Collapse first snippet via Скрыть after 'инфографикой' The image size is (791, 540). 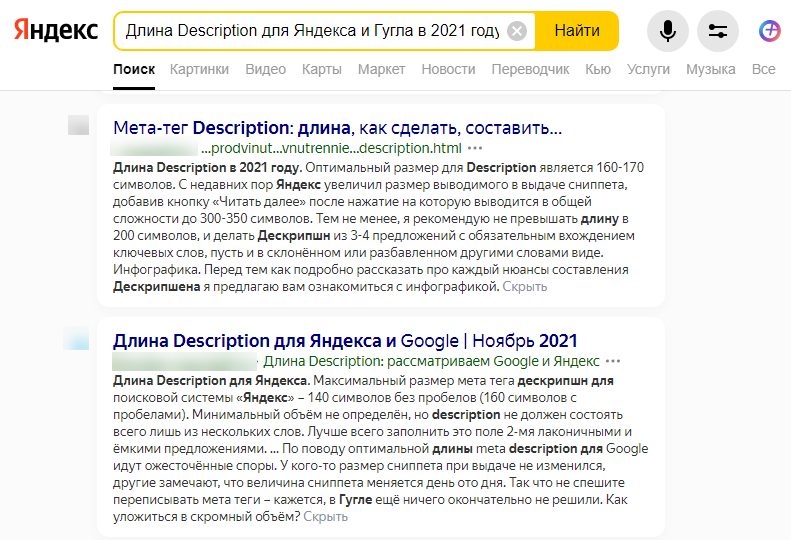pos(525,287)
